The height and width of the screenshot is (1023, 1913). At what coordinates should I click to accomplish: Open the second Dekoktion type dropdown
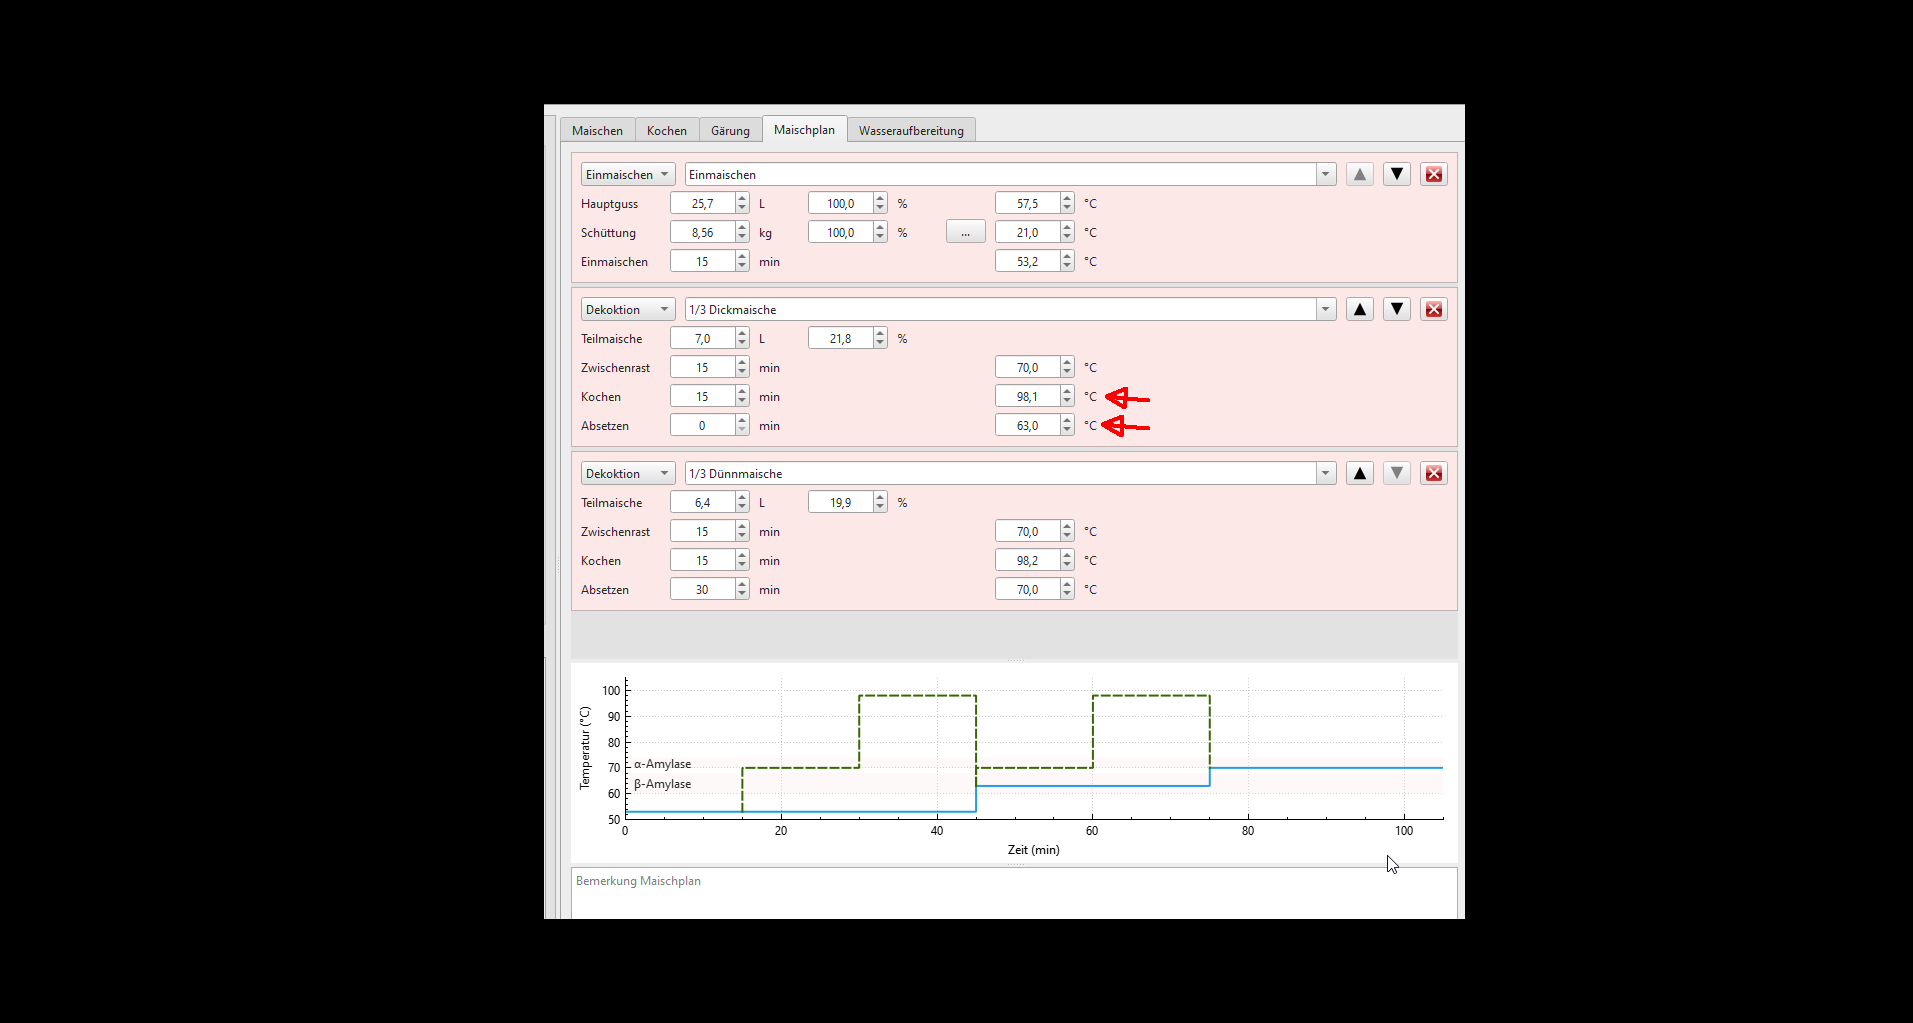[627, 473]
